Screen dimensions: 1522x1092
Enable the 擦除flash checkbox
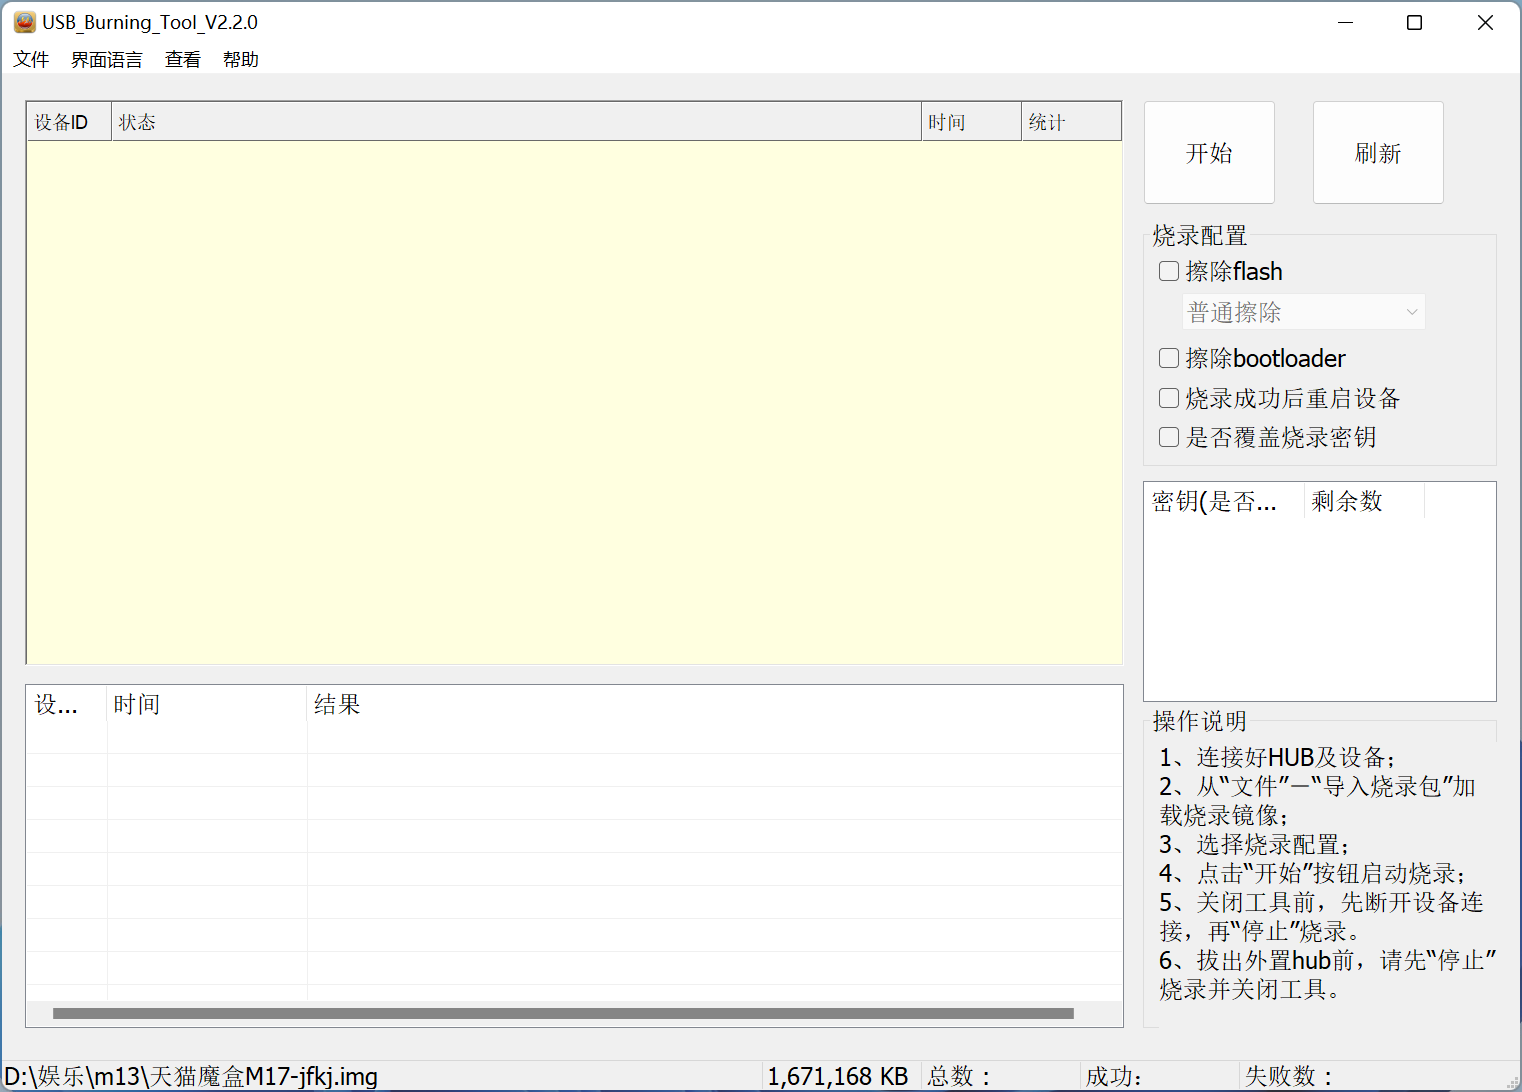coord(1169,271)
